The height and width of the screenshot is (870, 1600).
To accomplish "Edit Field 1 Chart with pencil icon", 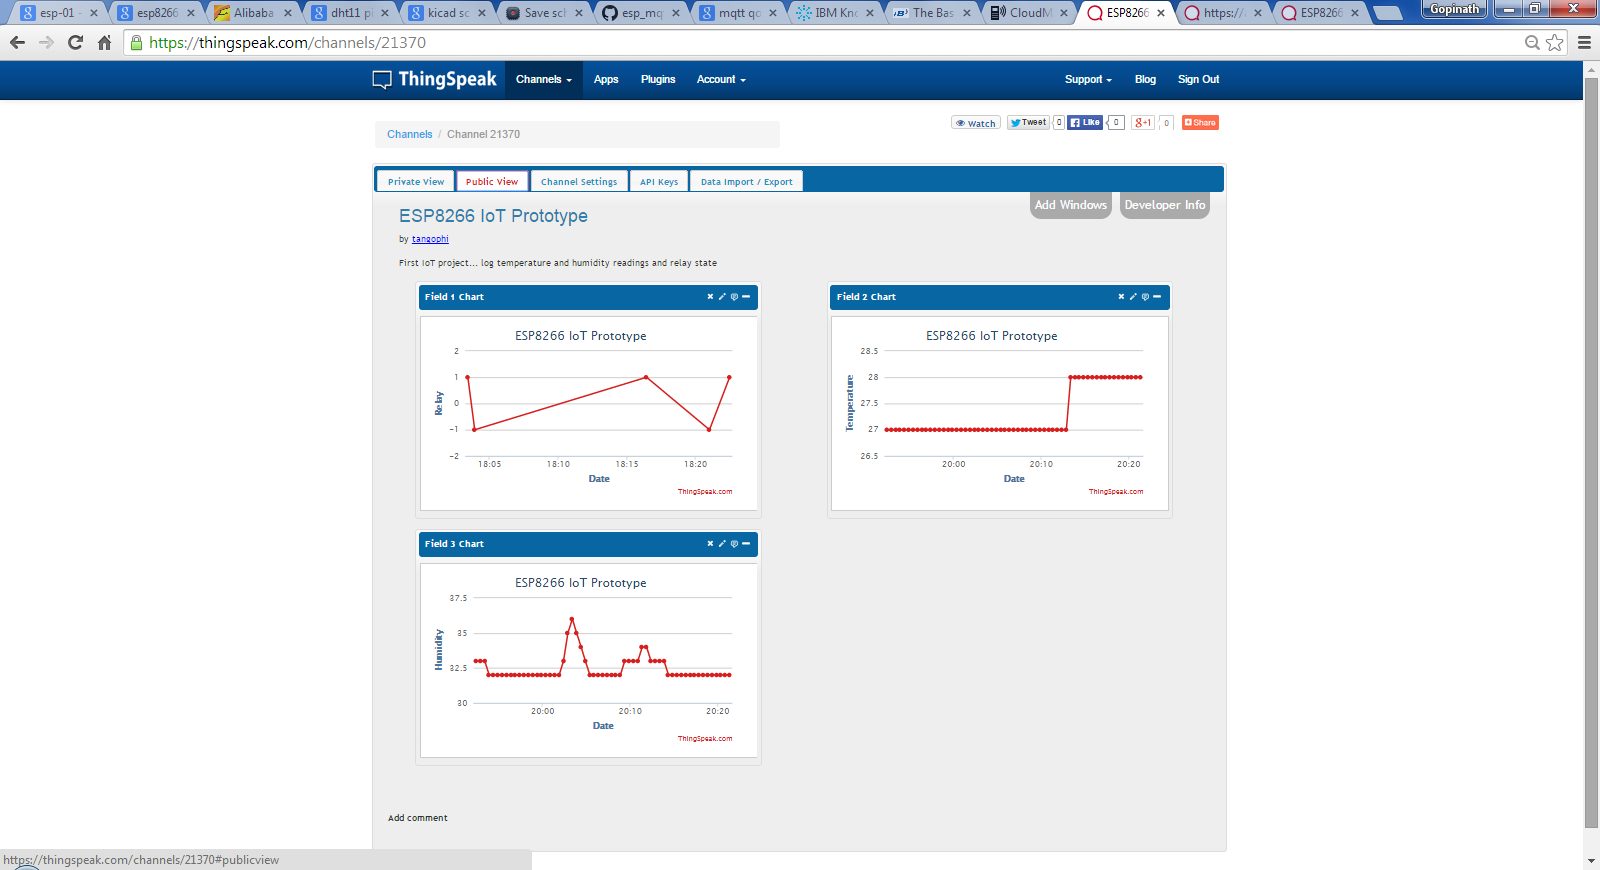I will point(722,297).
